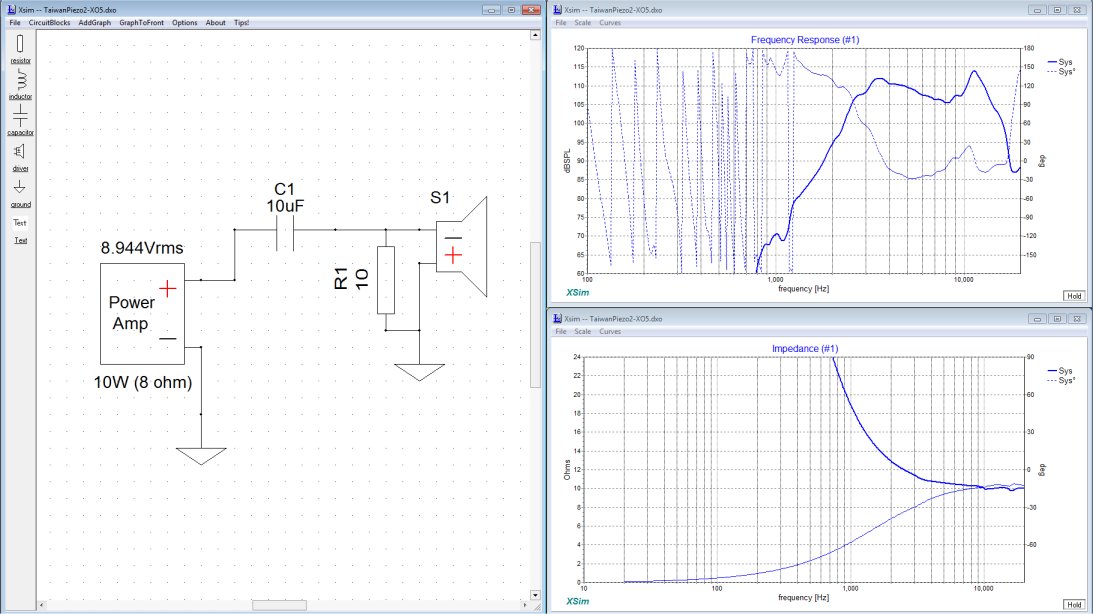Open Curves menu in Impedance window
Image resolution: width=1093 pixels, height=614 pixels.
click(610, 332)
